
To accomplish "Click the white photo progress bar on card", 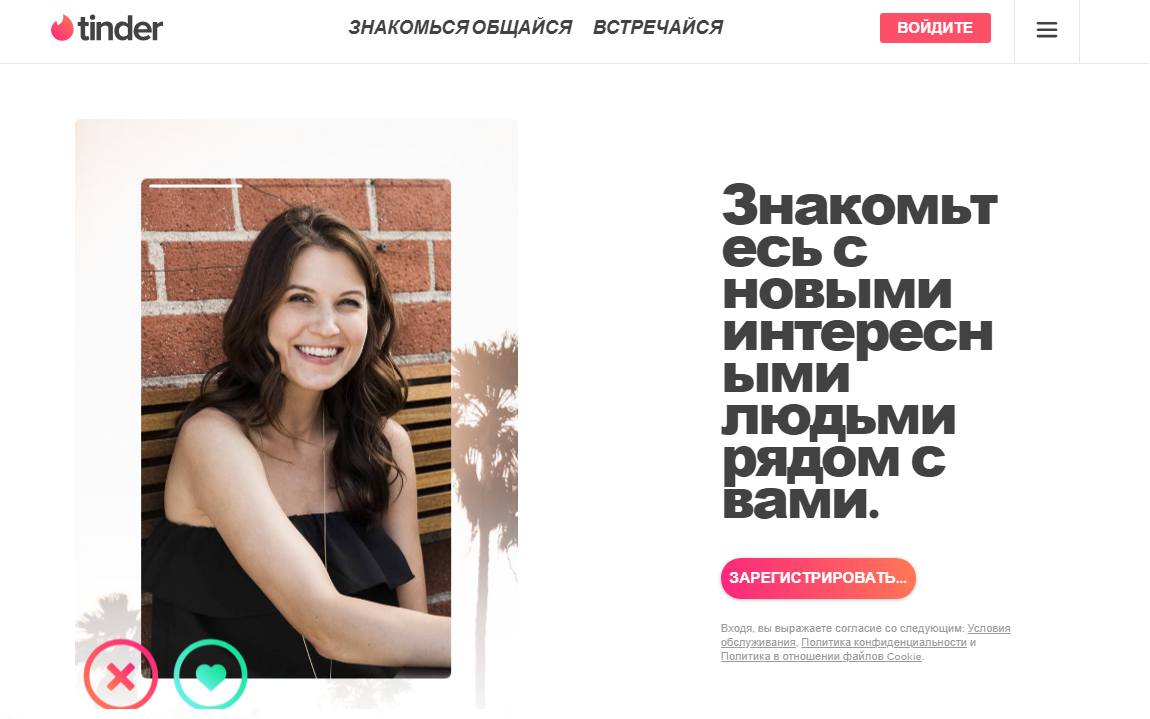I will click(x=196, y=186).
